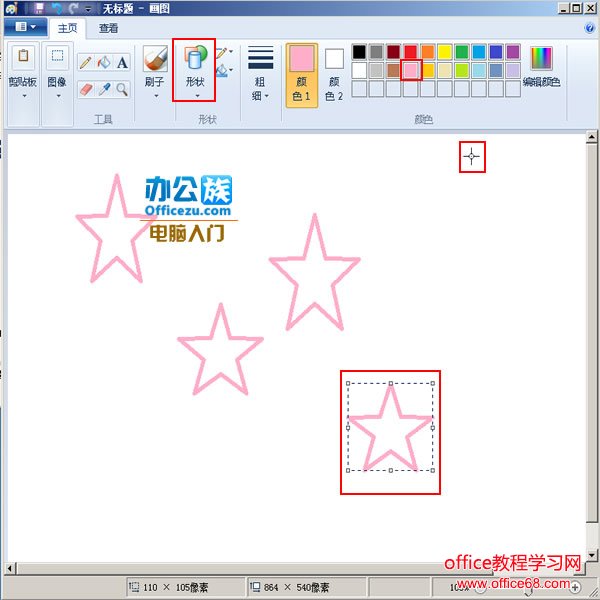This screenshot has width=600, height=600.
Task: Pick the white color swatch in palette
Action: point(359,70)
